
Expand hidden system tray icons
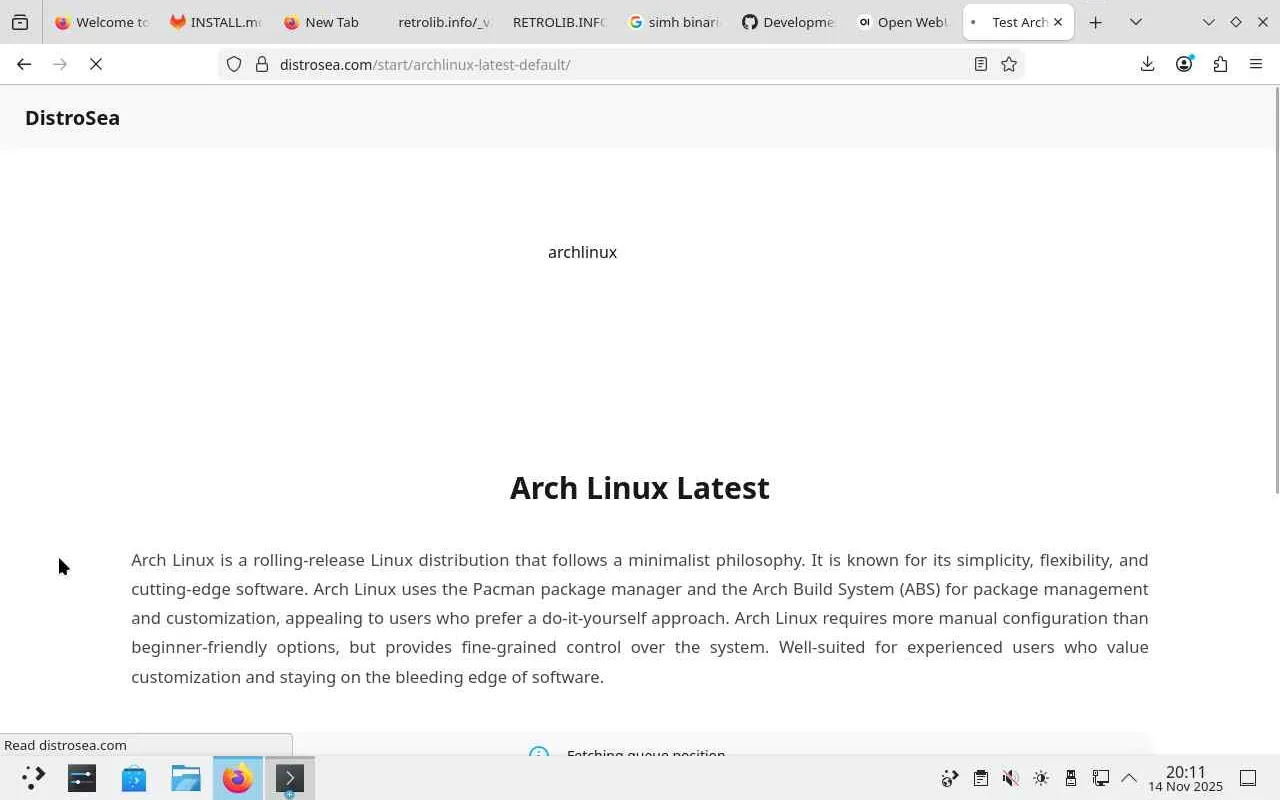pos(1129,778)
